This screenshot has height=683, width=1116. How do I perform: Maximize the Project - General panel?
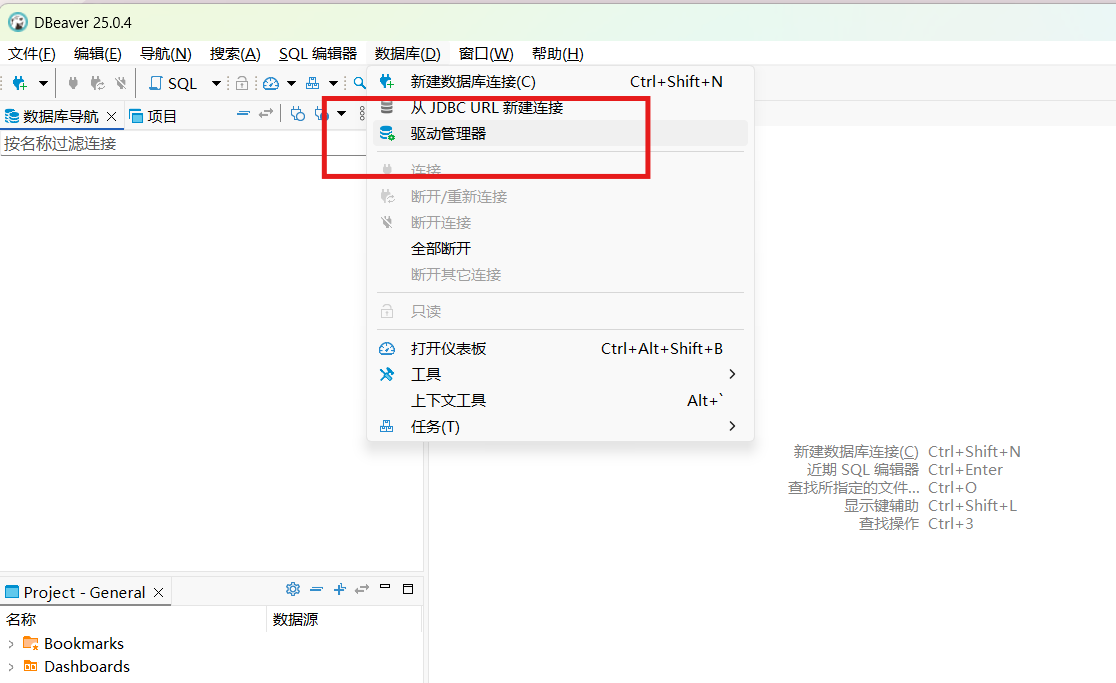[408, 588]
